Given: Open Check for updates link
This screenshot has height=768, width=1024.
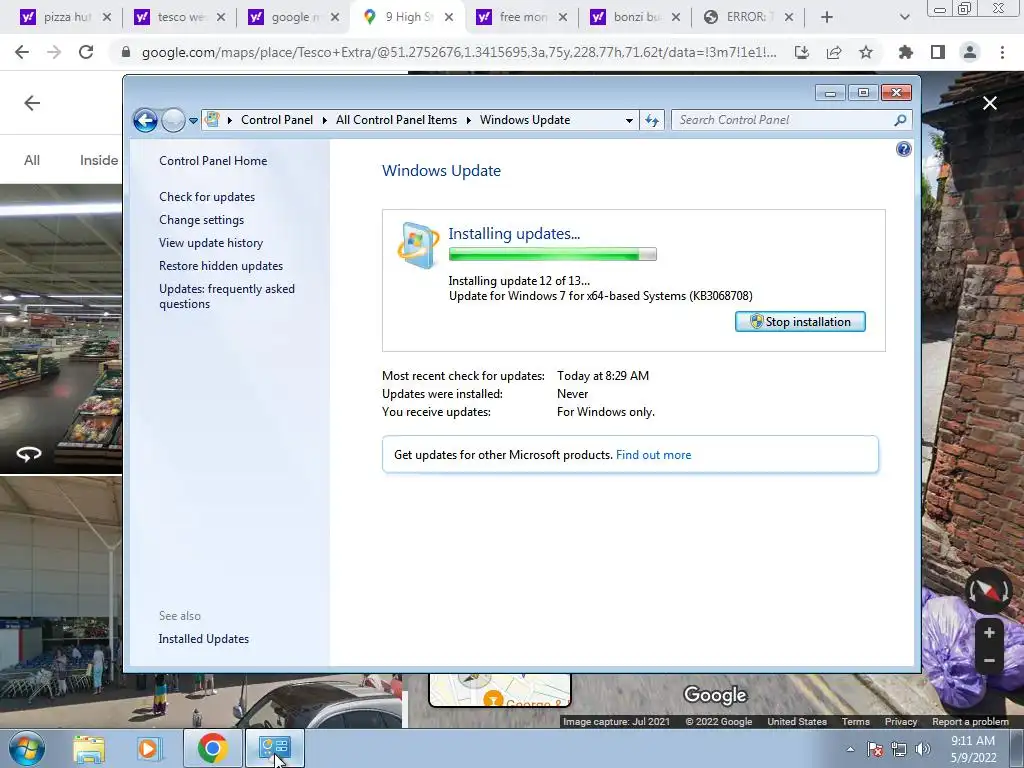Looking at the screenshot, I should pyautogui.click(x=207, y=197).
